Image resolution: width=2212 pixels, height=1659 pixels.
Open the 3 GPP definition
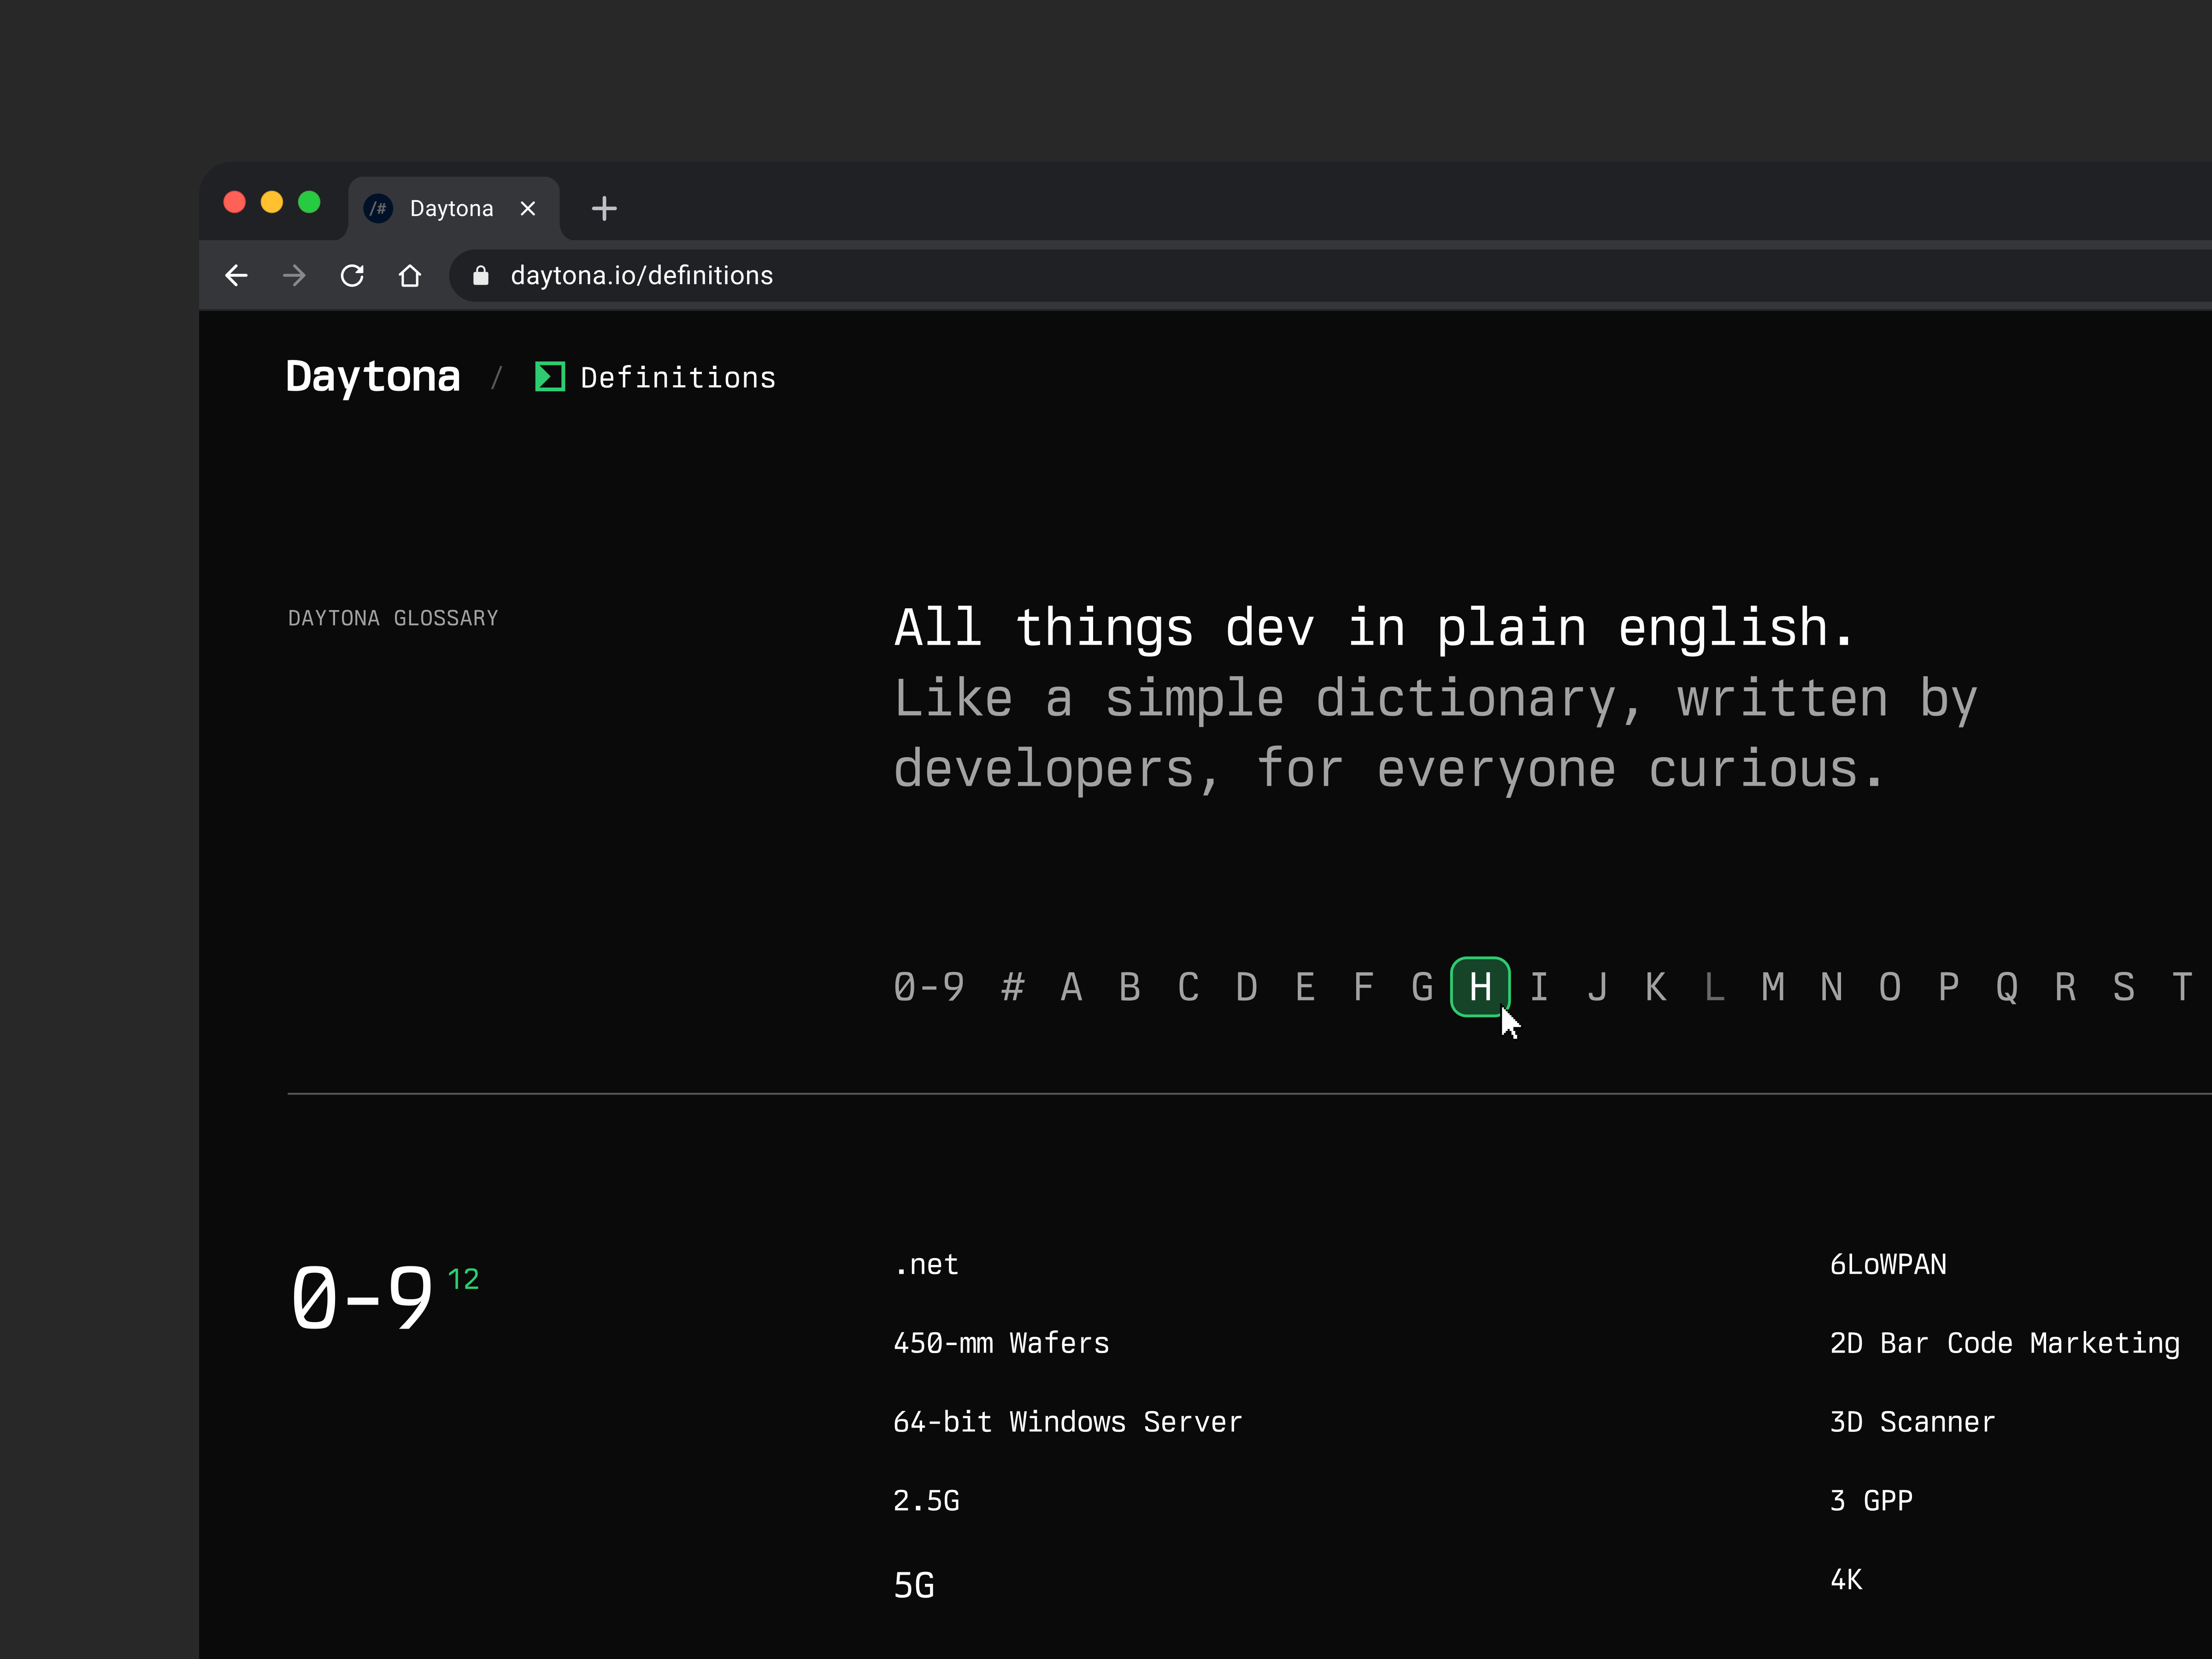point(1871,1501)
